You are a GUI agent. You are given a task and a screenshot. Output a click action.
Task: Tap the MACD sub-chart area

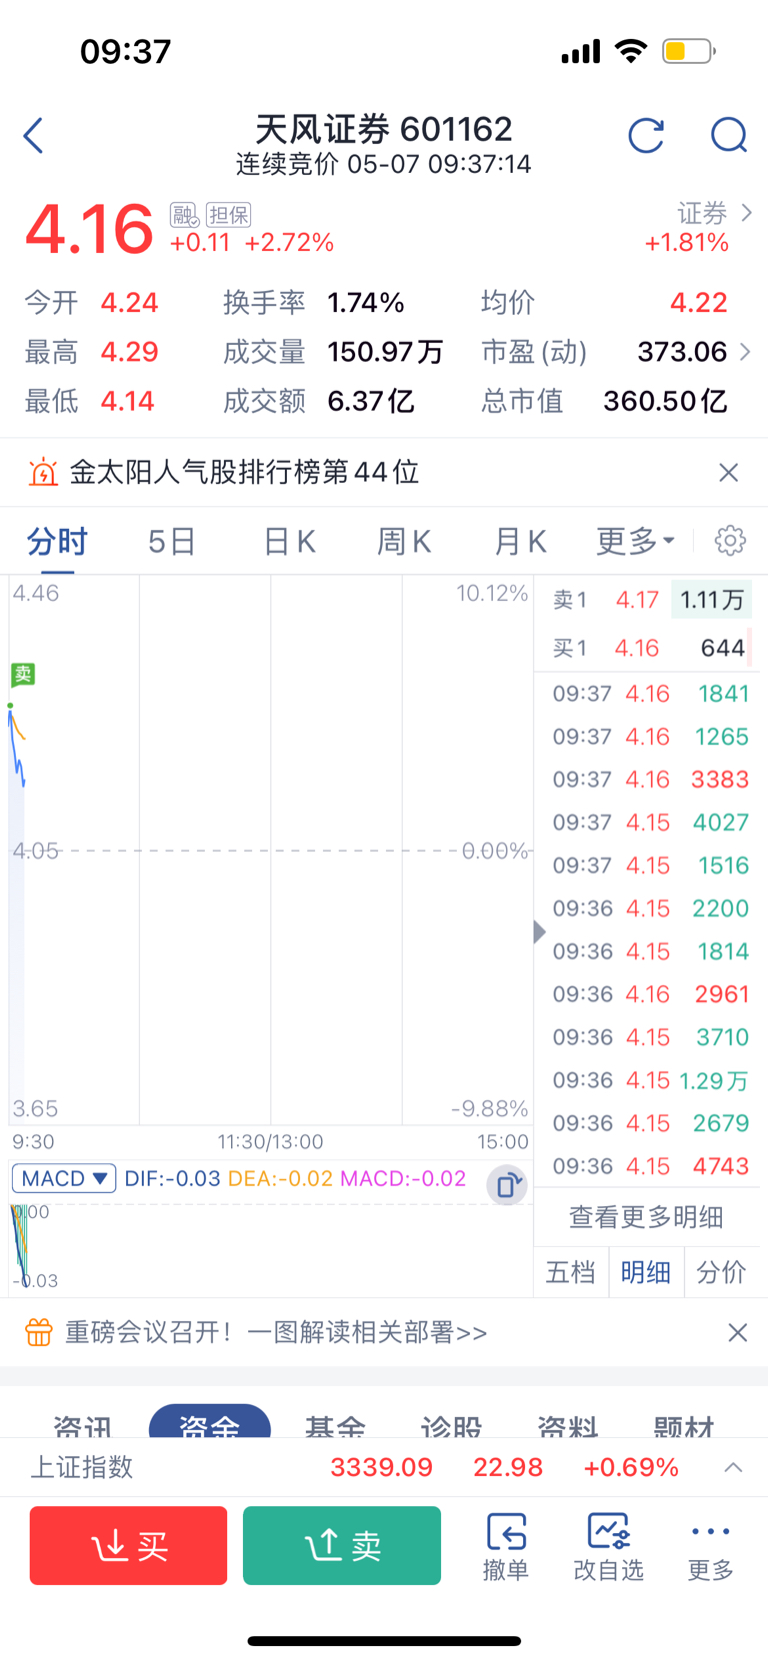270,1246
